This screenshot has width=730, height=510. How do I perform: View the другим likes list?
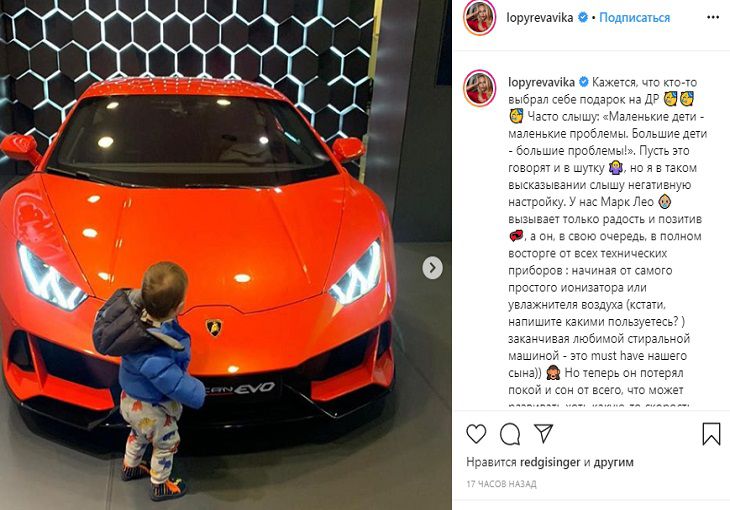pyautogui.click(x=613, y=462)
